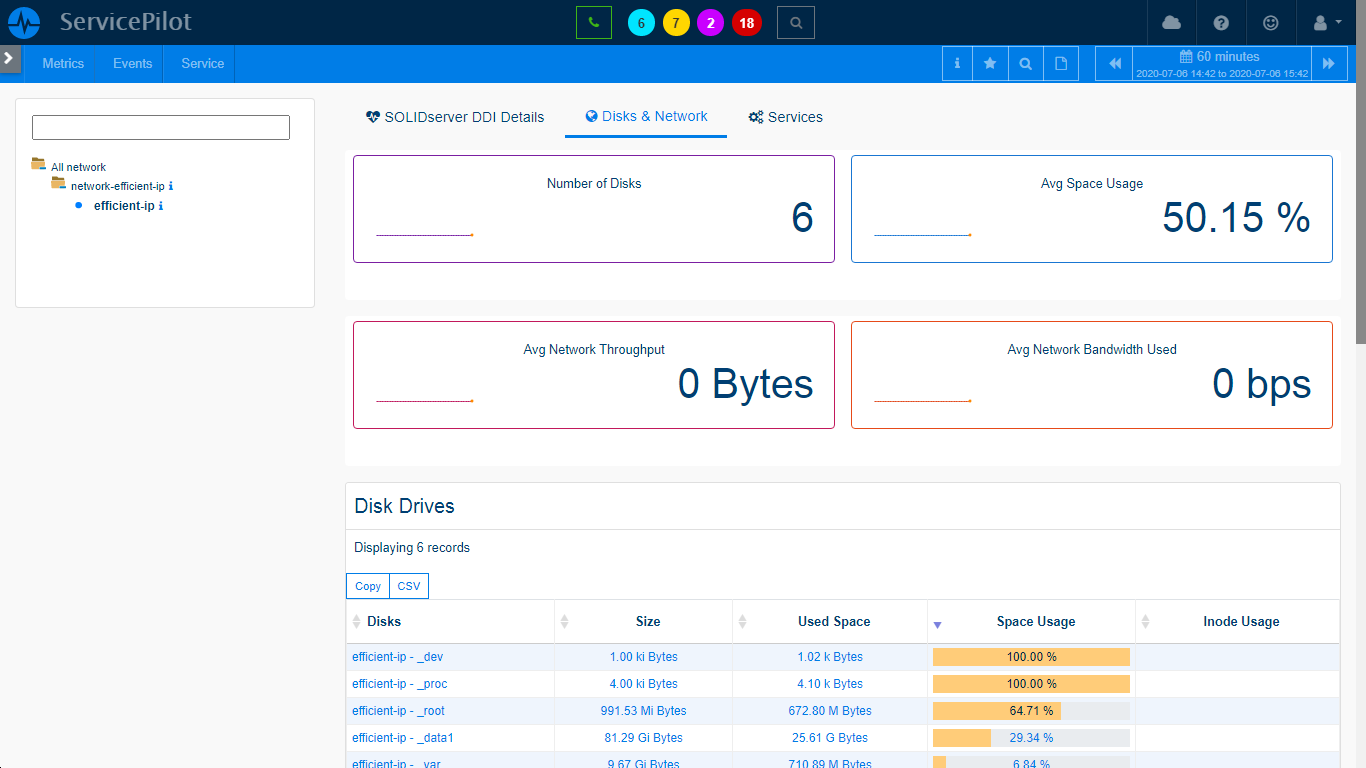The height and width of the screenshot is (768, 1366).
Task: Open the SOLIDserver DDI Details tab
Action: (x=455, y=117)
